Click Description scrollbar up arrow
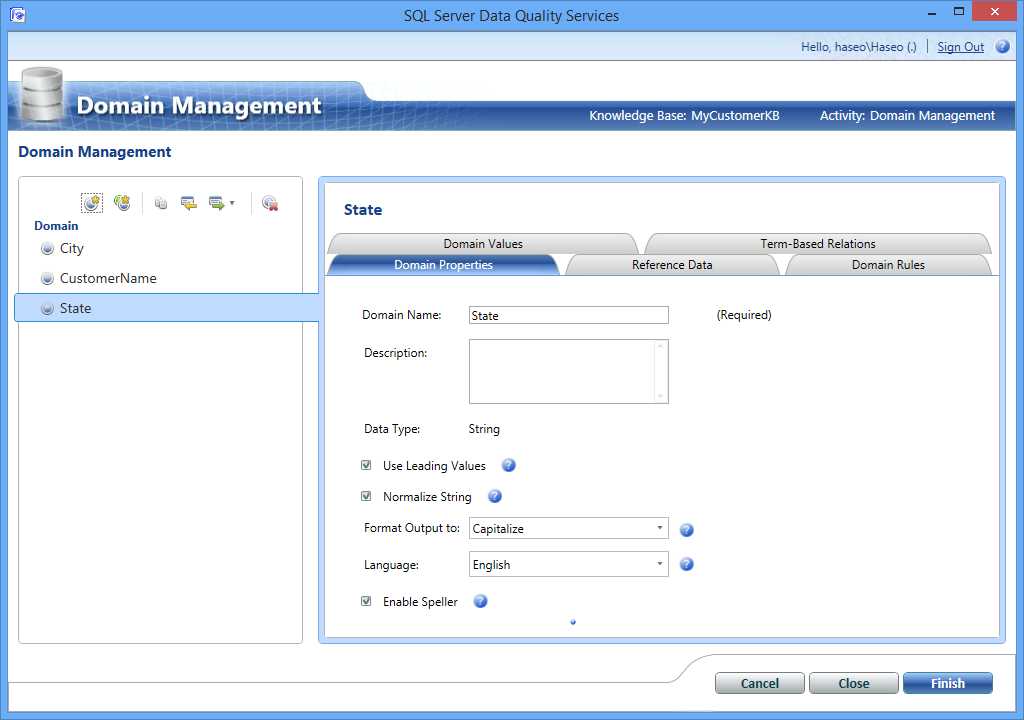This screenshot has width=1024, height=720. pos(660,346)
